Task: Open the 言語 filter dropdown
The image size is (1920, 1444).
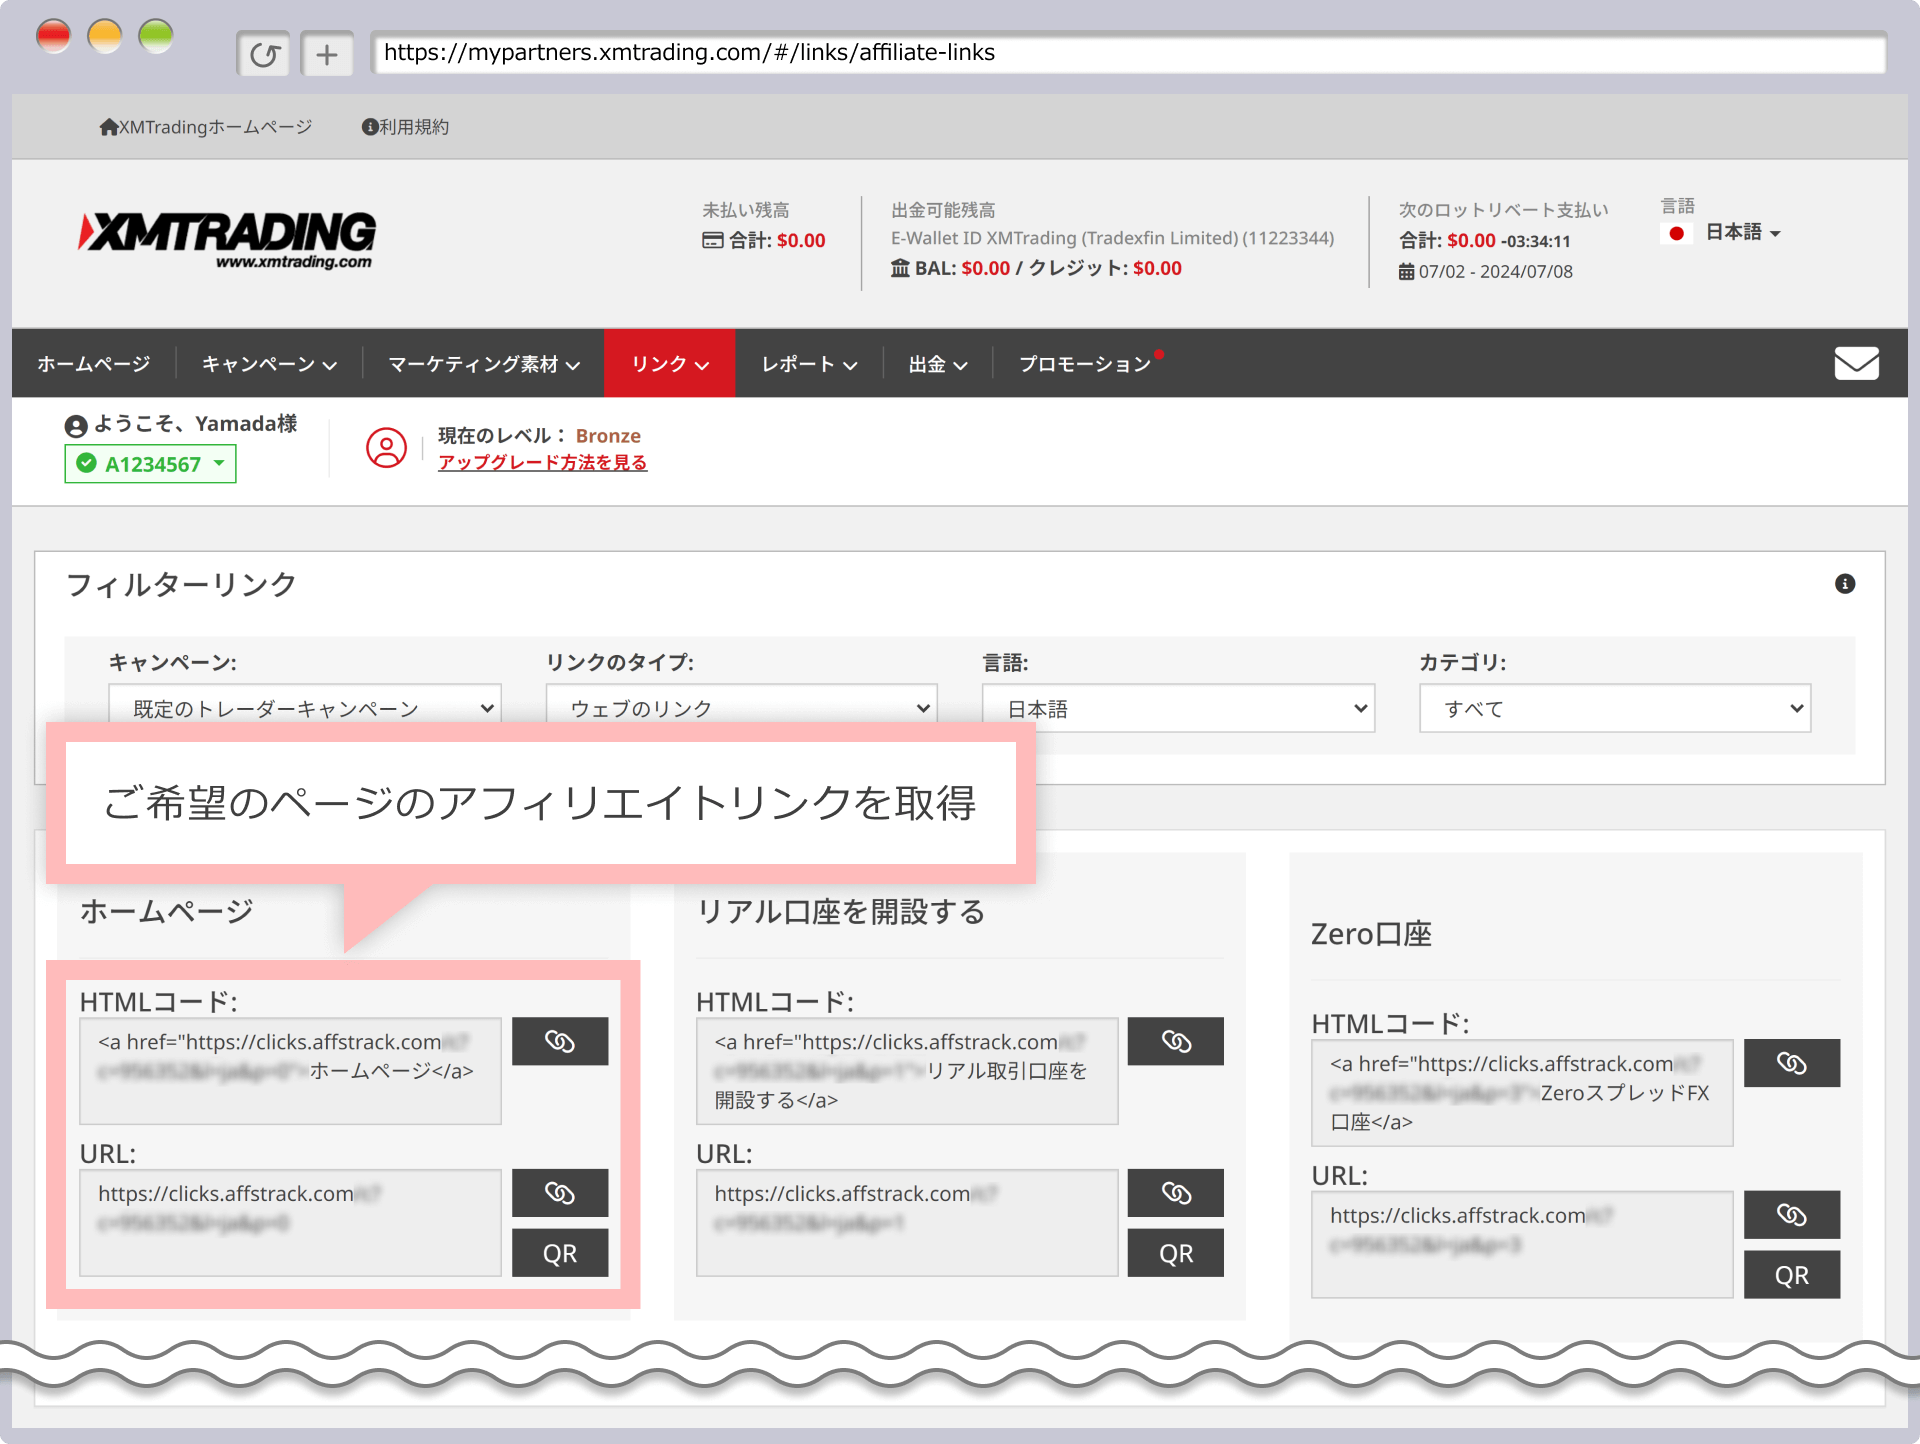Action: tap(1178, 708)
